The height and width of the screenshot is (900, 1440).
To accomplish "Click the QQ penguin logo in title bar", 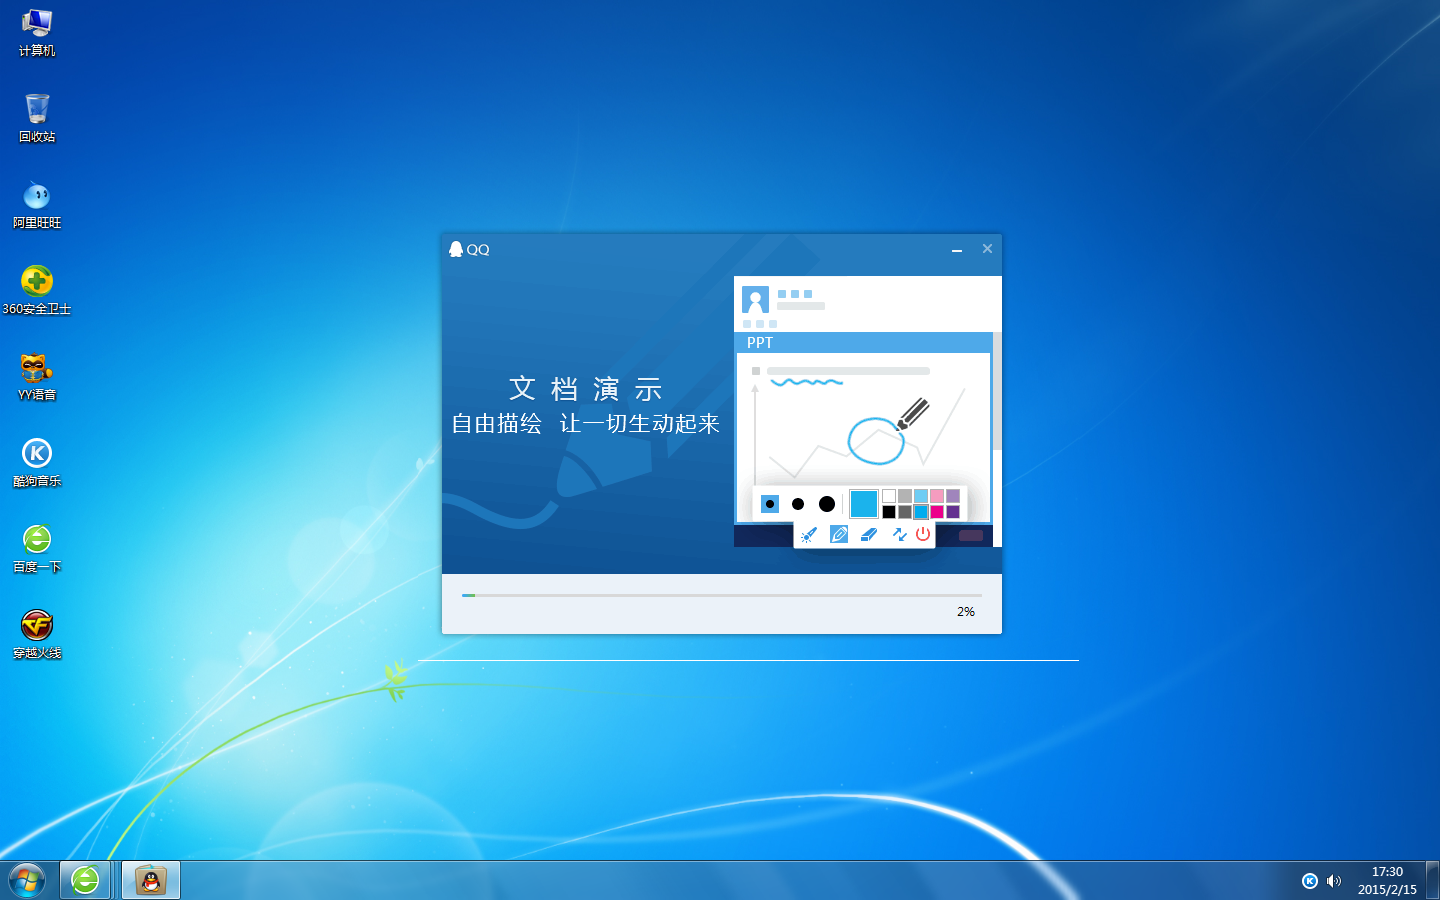I will [x=456, y=249].
